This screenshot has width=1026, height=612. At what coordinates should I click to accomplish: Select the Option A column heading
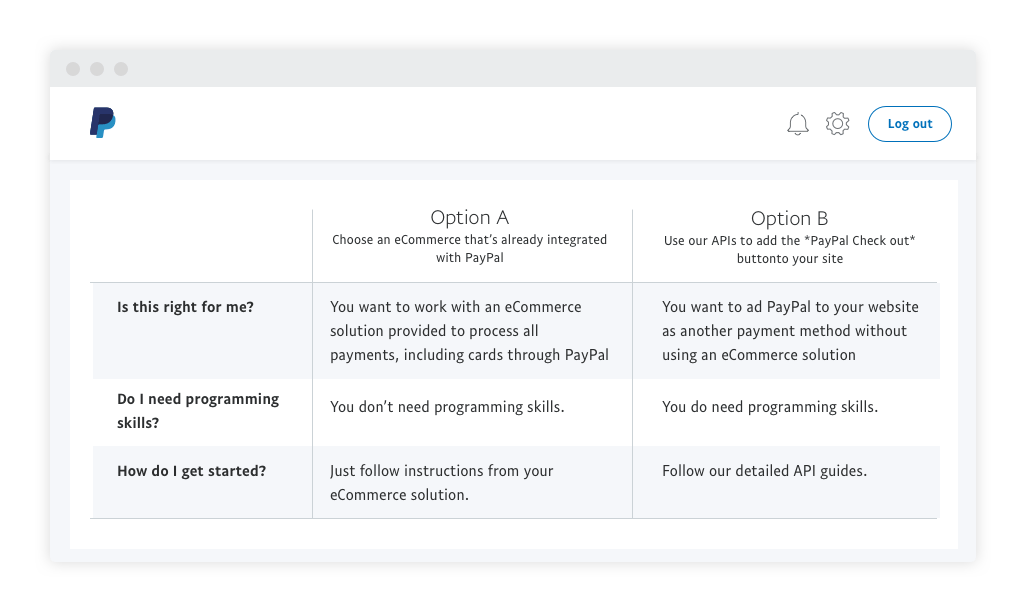tap(469, 218)
